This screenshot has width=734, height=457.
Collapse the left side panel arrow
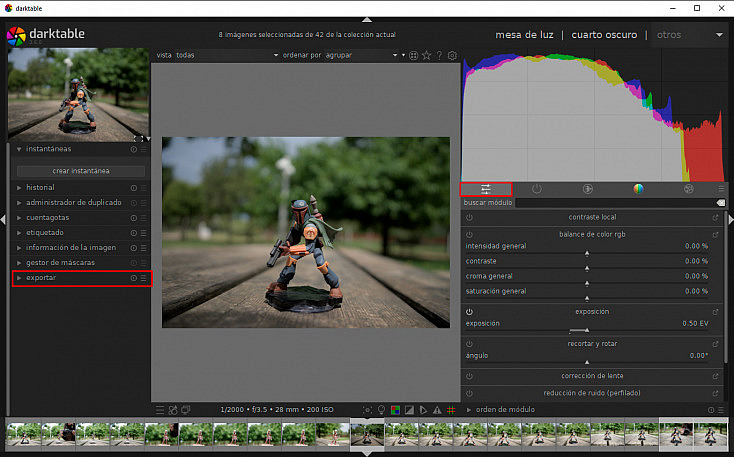(x=3, y=220)
